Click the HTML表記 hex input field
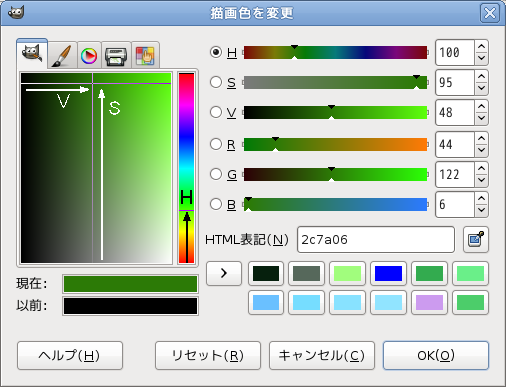This screenshot has width=506, height=387. pos(376,239)
